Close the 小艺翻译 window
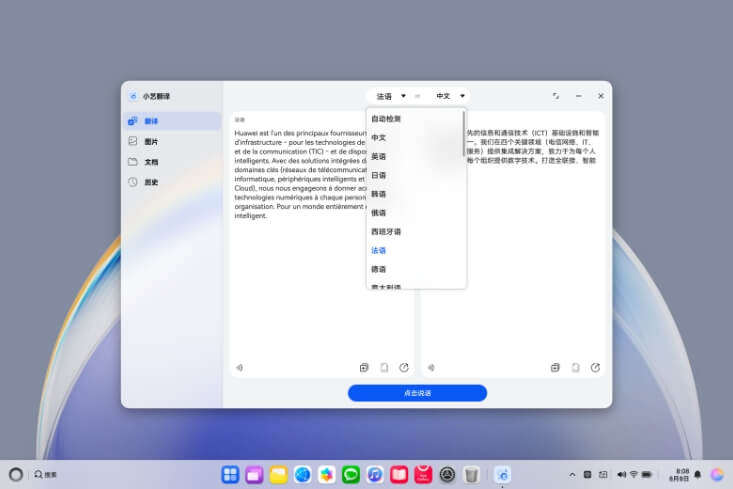This screenshot has width=733, height=489. point(601,96)
